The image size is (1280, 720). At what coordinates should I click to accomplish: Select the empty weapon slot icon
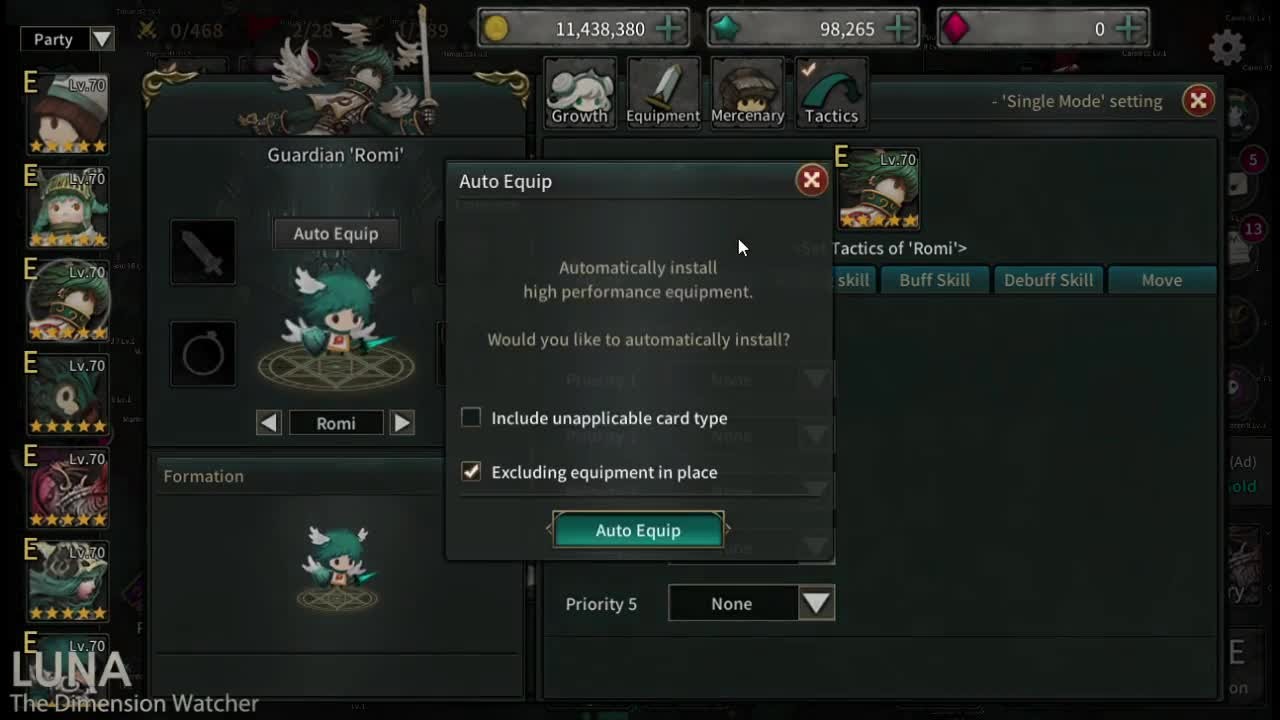[203, 252]
